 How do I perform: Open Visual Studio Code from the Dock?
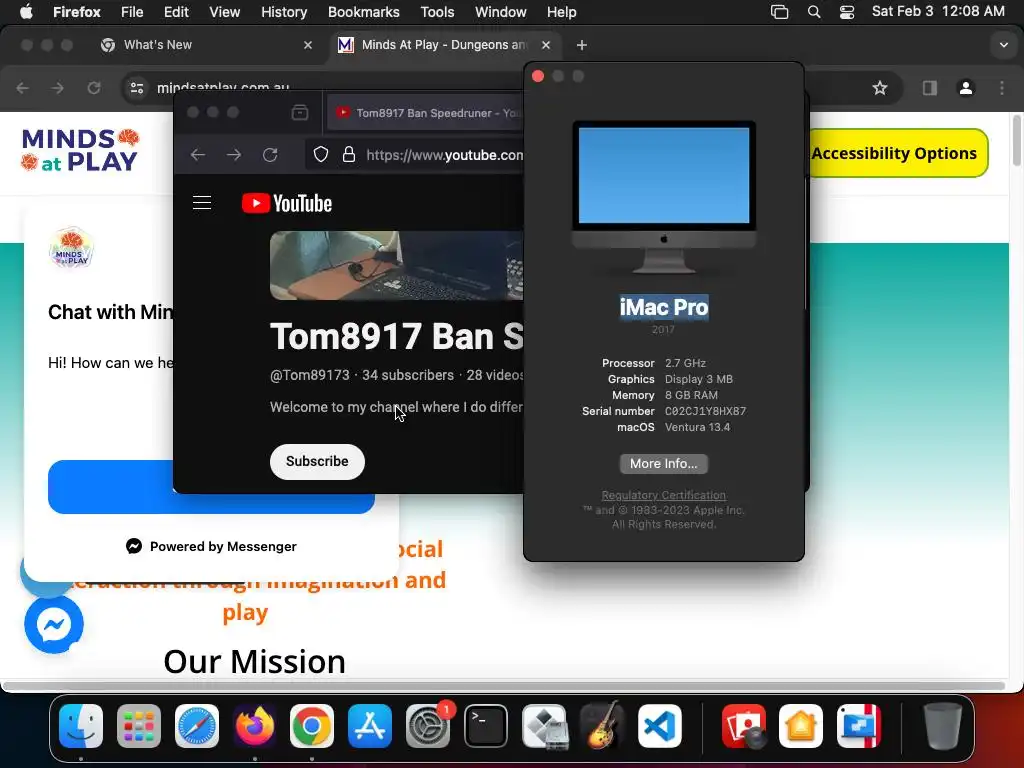(660, 726)
